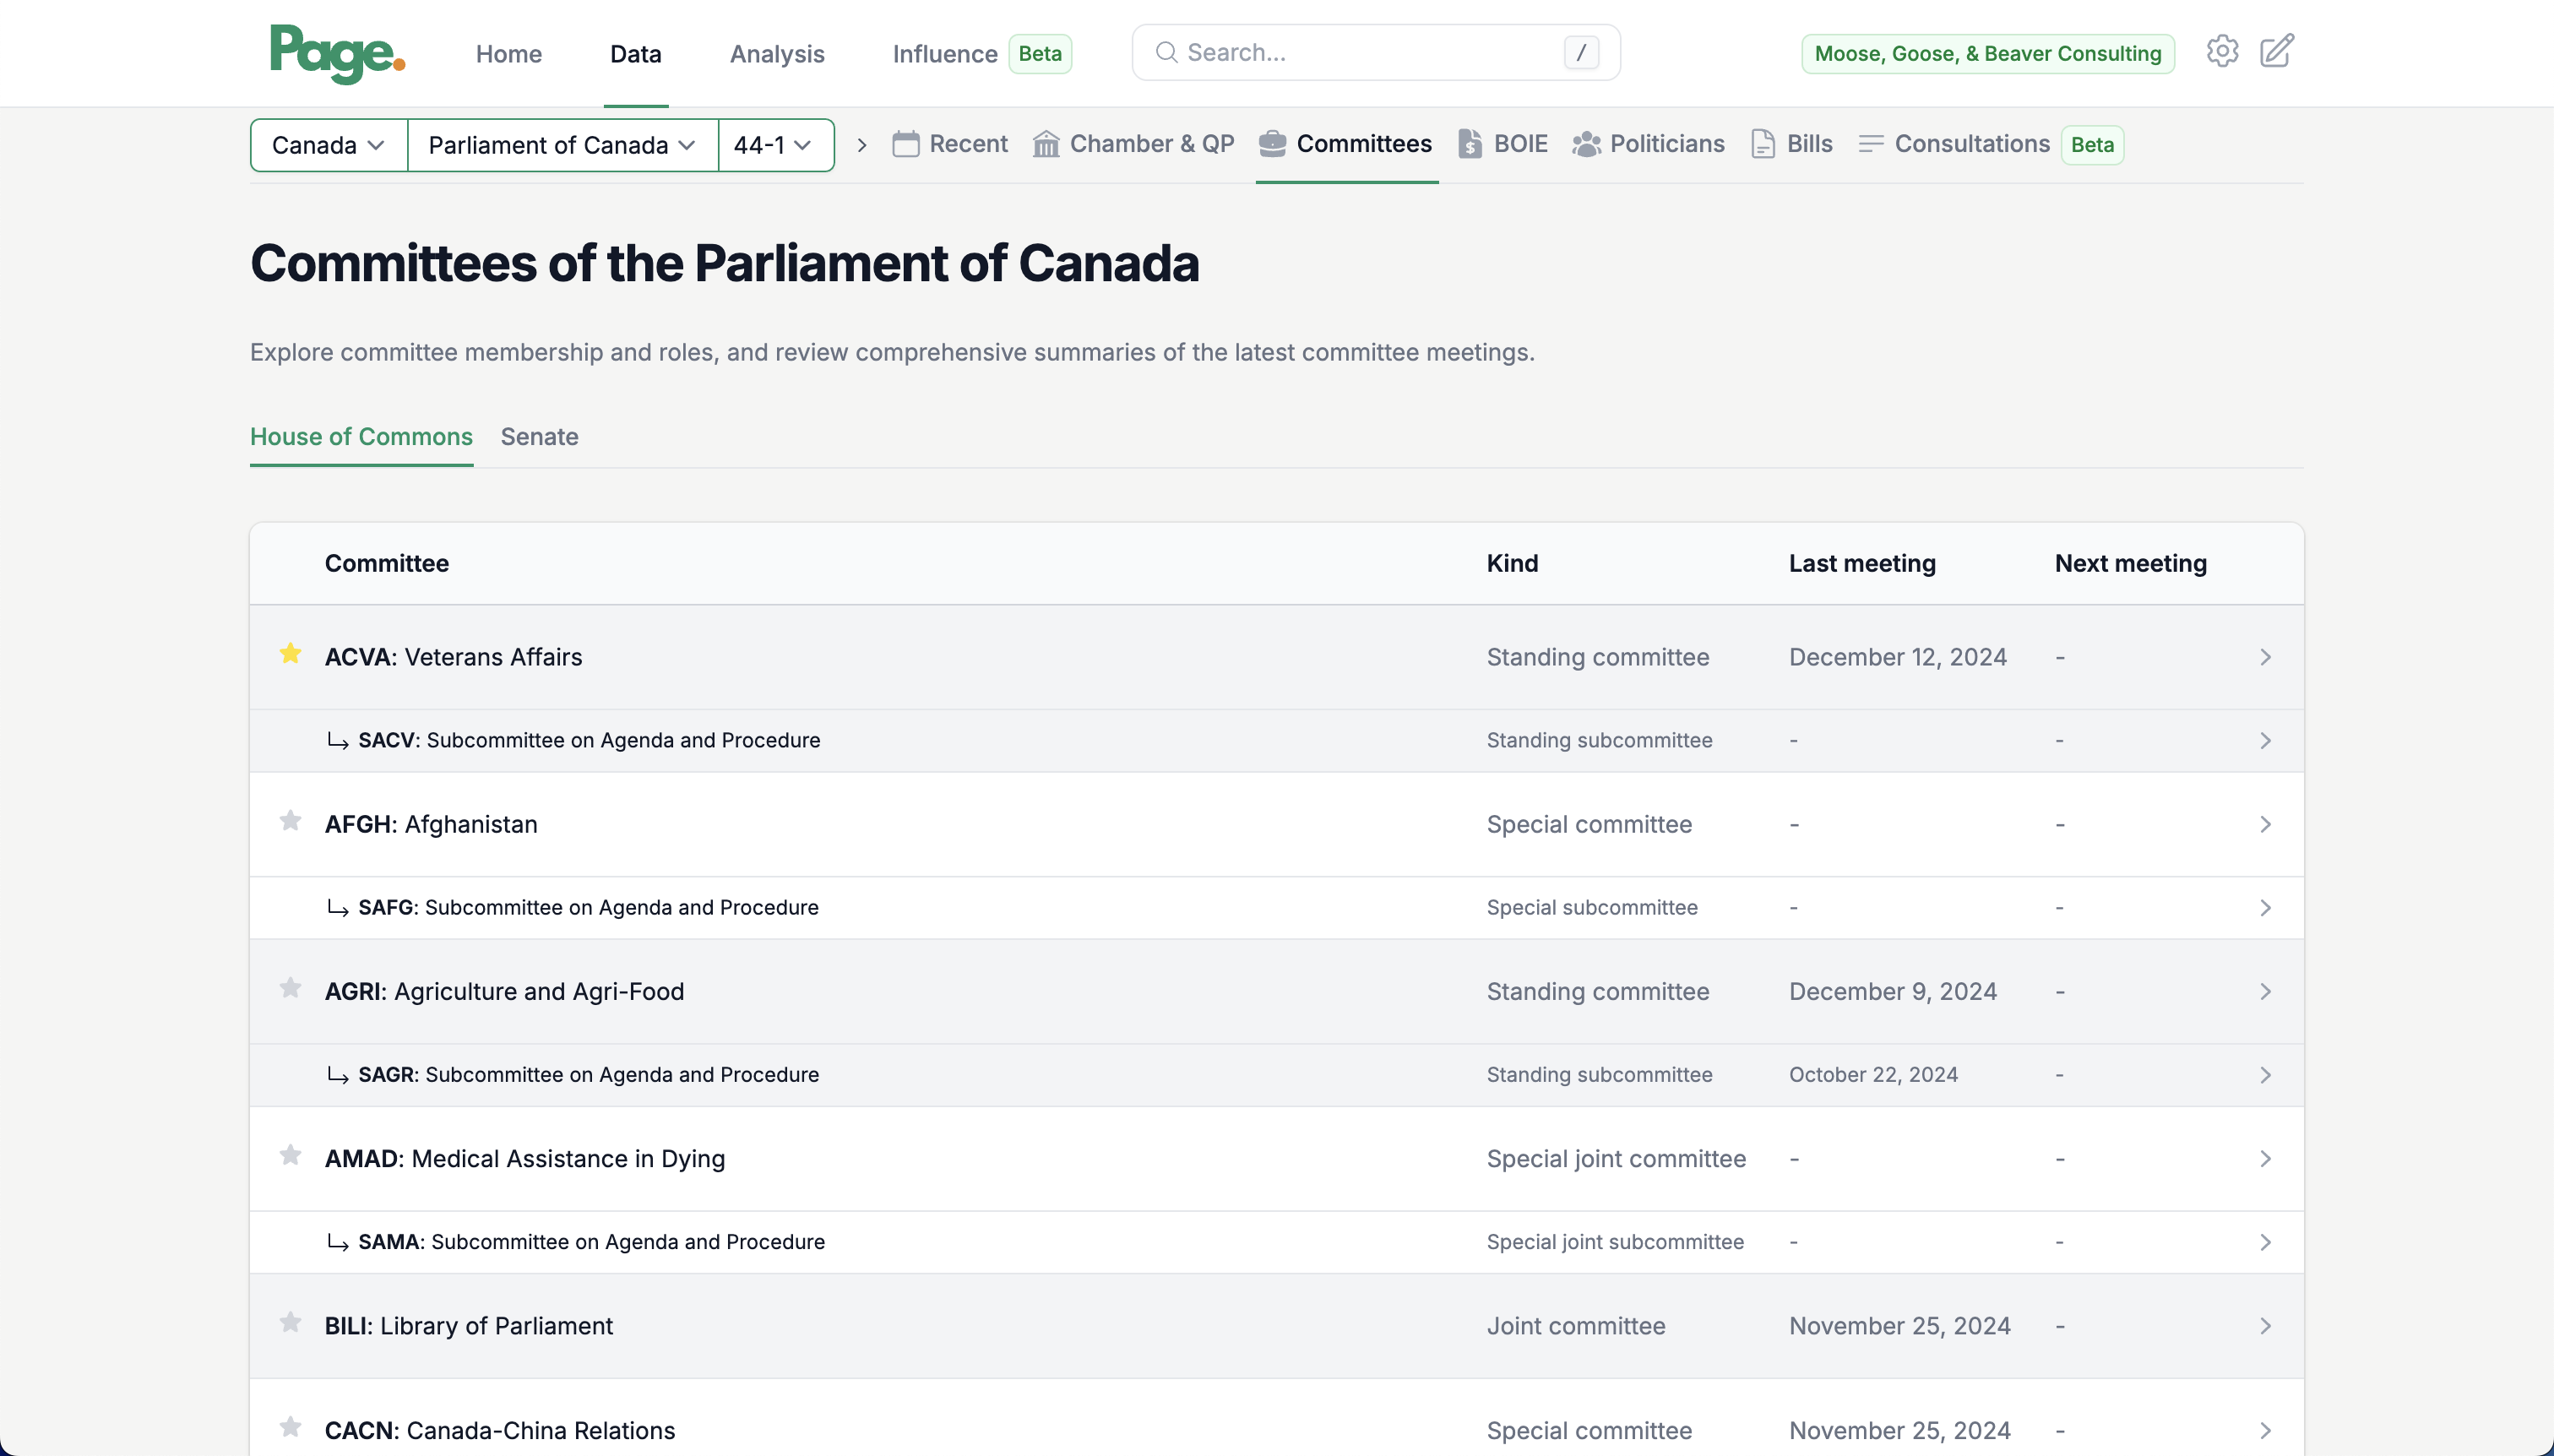Open SACV row chevron arrow

[x=2265, y=741]
